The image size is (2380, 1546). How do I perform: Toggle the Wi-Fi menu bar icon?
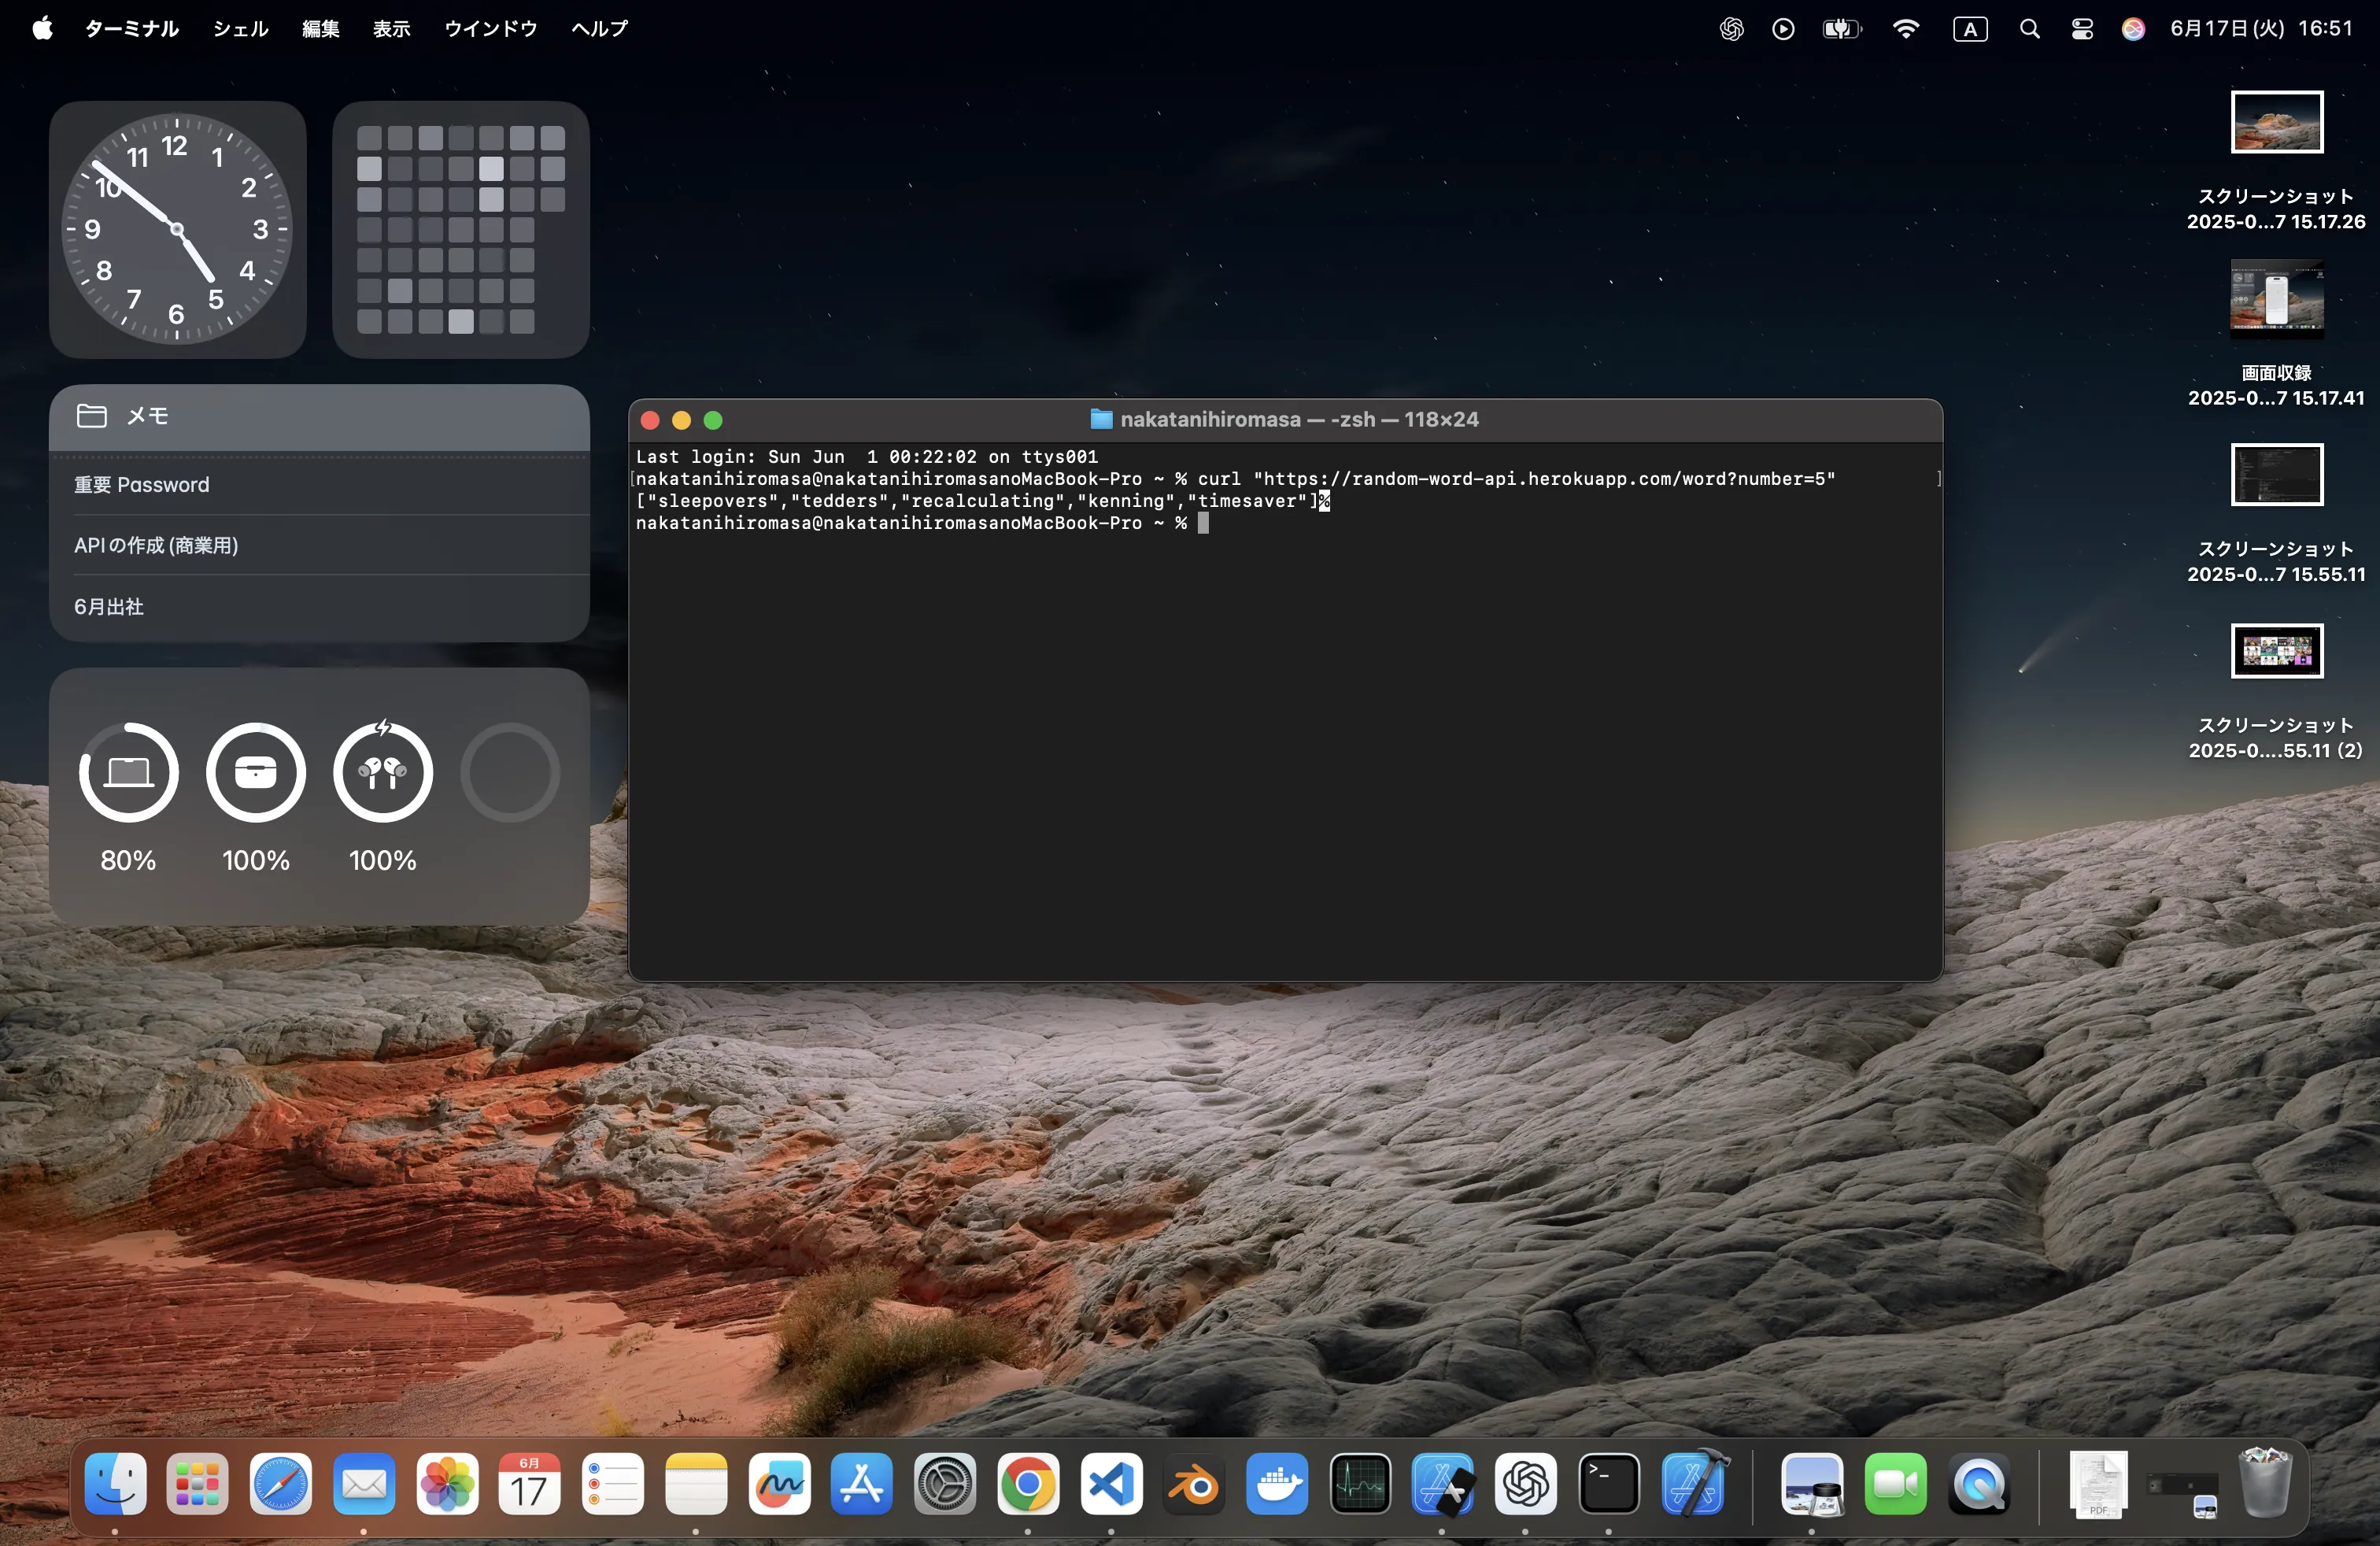click(x=1906, y=29)
